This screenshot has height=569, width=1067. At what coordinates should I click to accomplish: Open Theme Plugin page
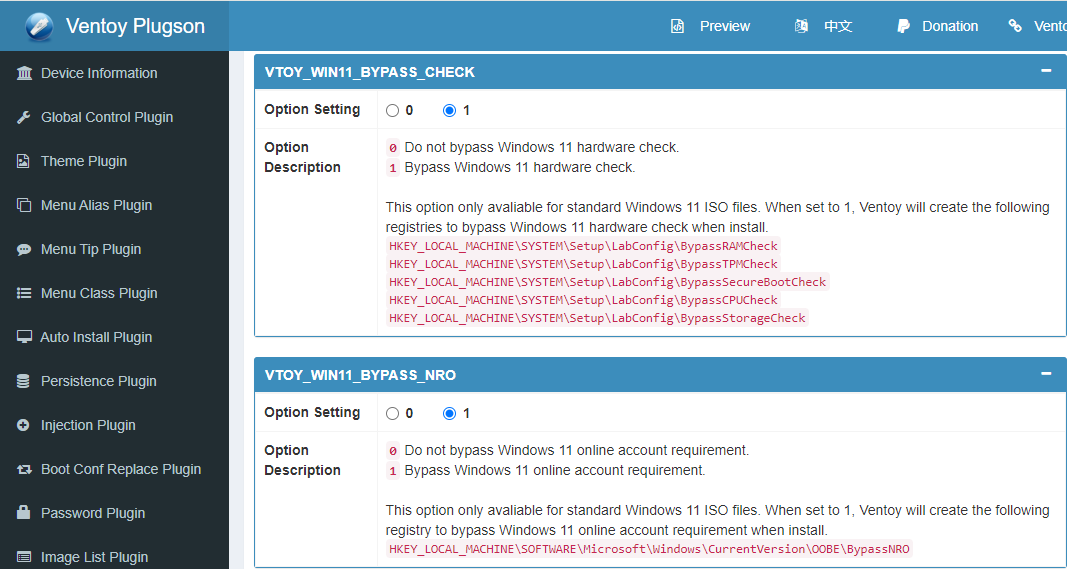pos(84,161)
